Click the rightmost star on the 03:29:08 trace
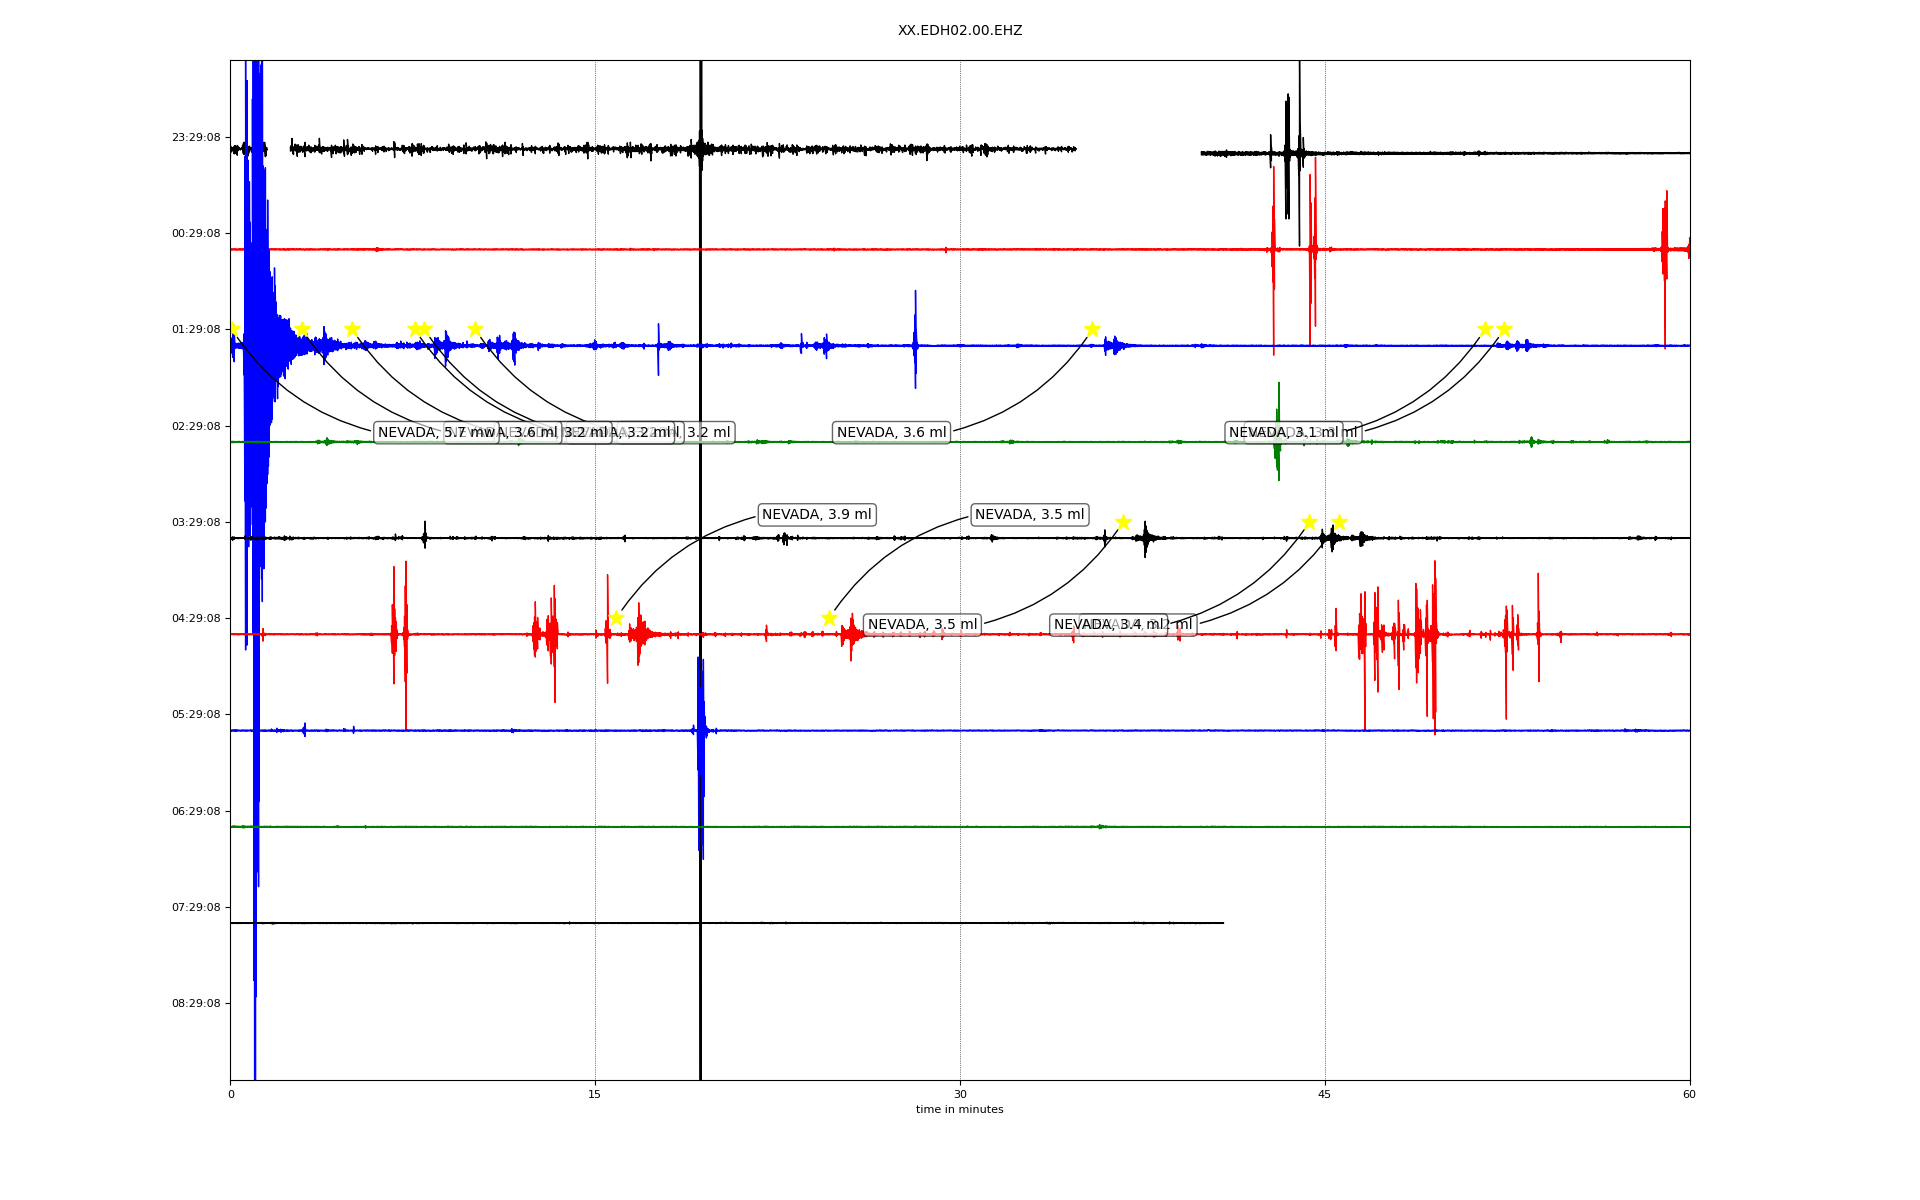 coord(1339,522)
